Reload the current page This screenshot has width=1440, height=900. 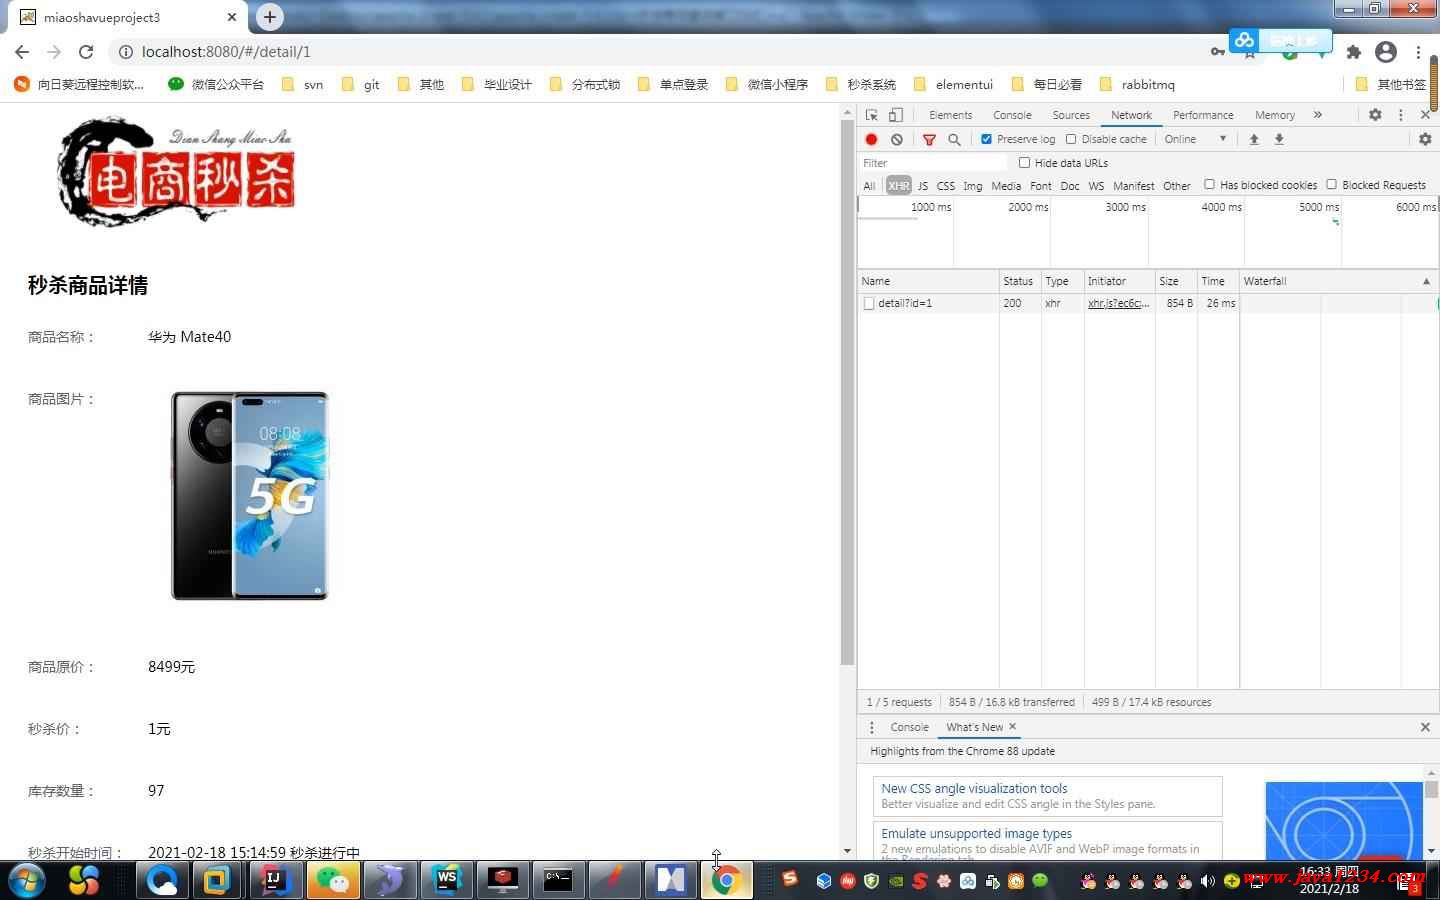tap(86, 52)
